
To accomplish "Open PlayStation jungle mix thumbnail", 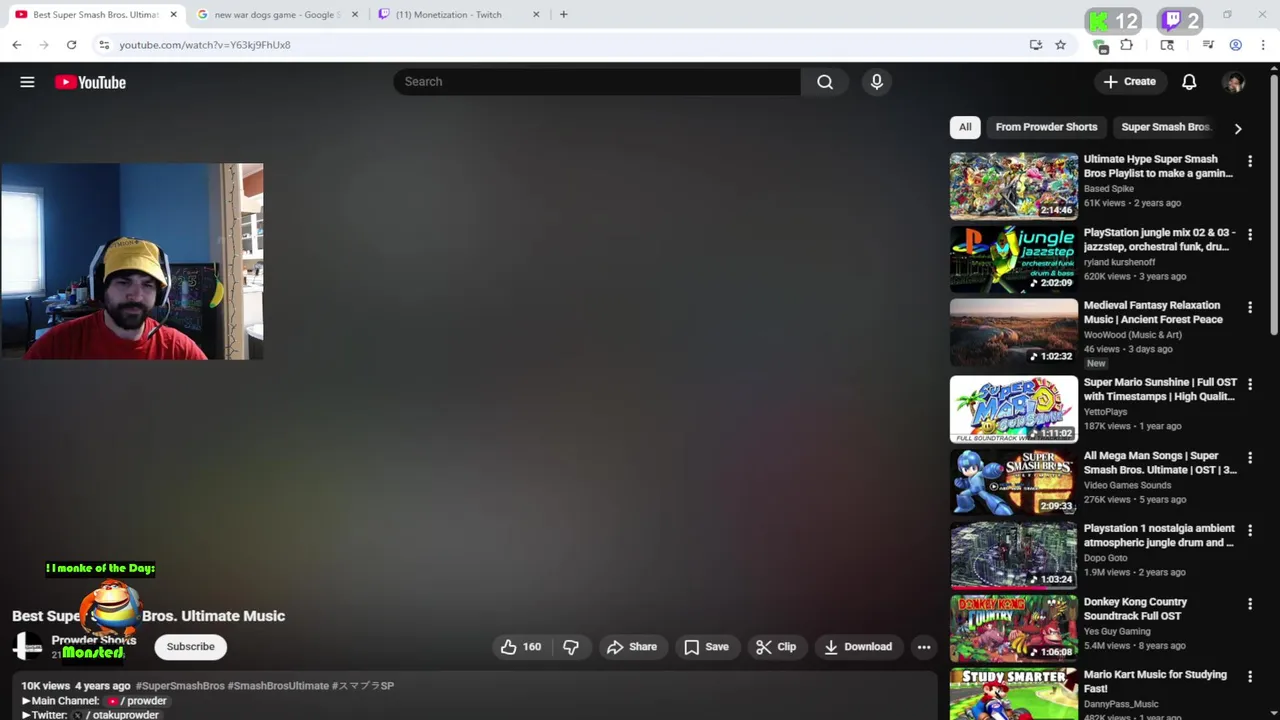I will pos(1014,259).
